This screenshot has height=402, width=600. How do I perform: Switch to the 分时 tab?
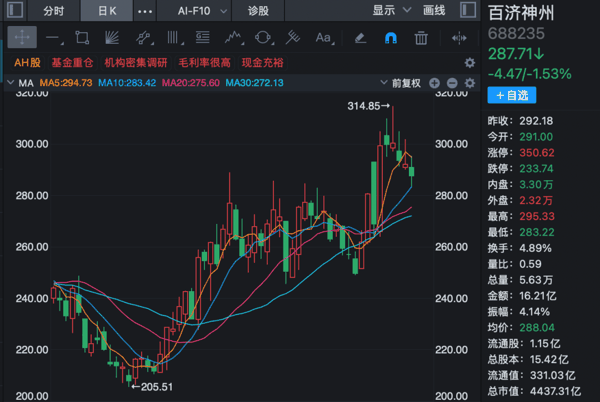(x=53, y=11)
